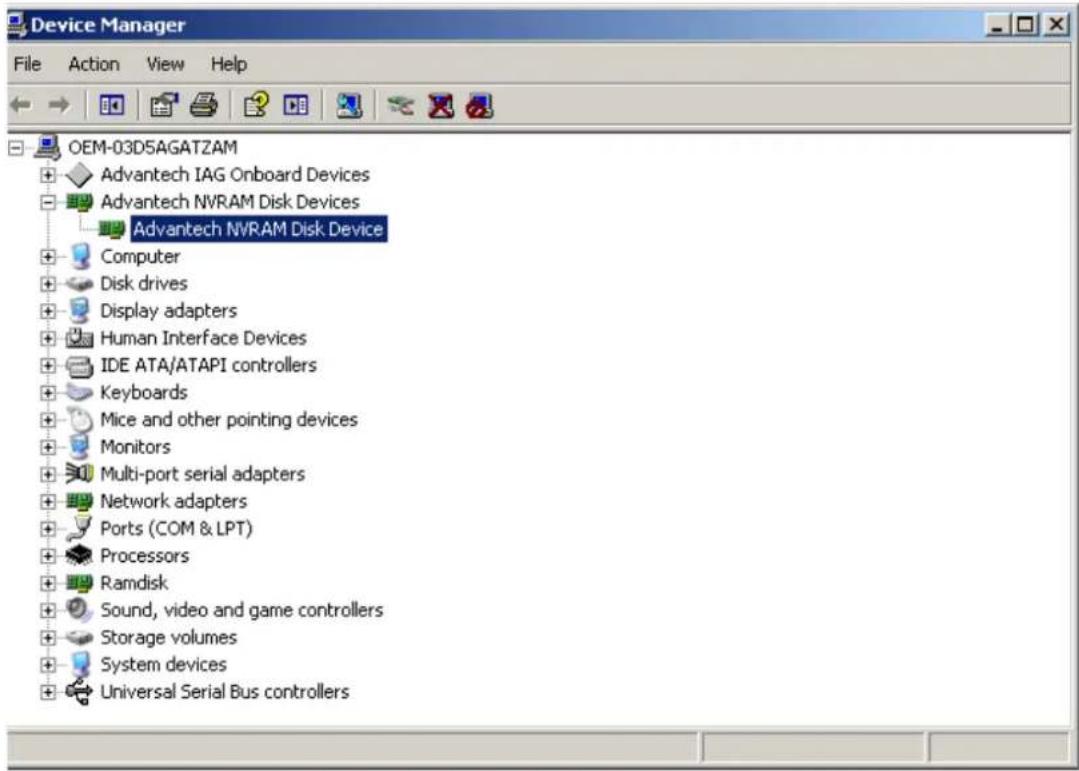Select Universal Serial Bus controllers label
Screen dimensions: 1079x771
pyautogui.click(x=225, y=692)
